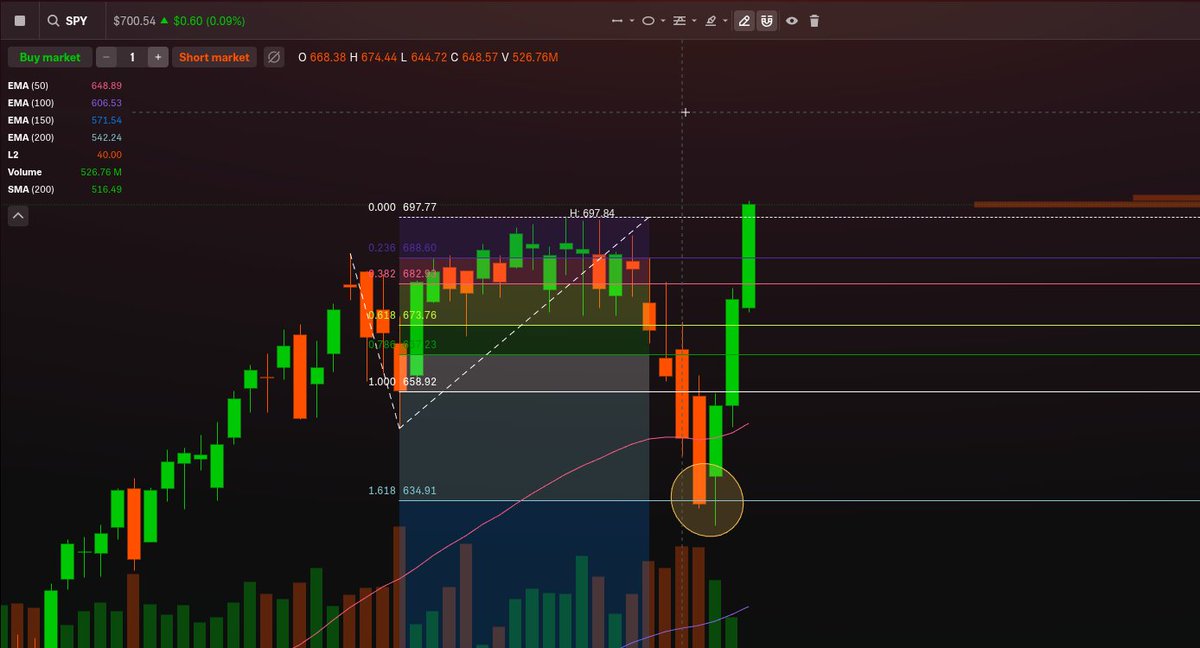Viewport: 1200px width, 648px height.
Task: Click the order quantity field showing 1
Action: pos(132,57)
